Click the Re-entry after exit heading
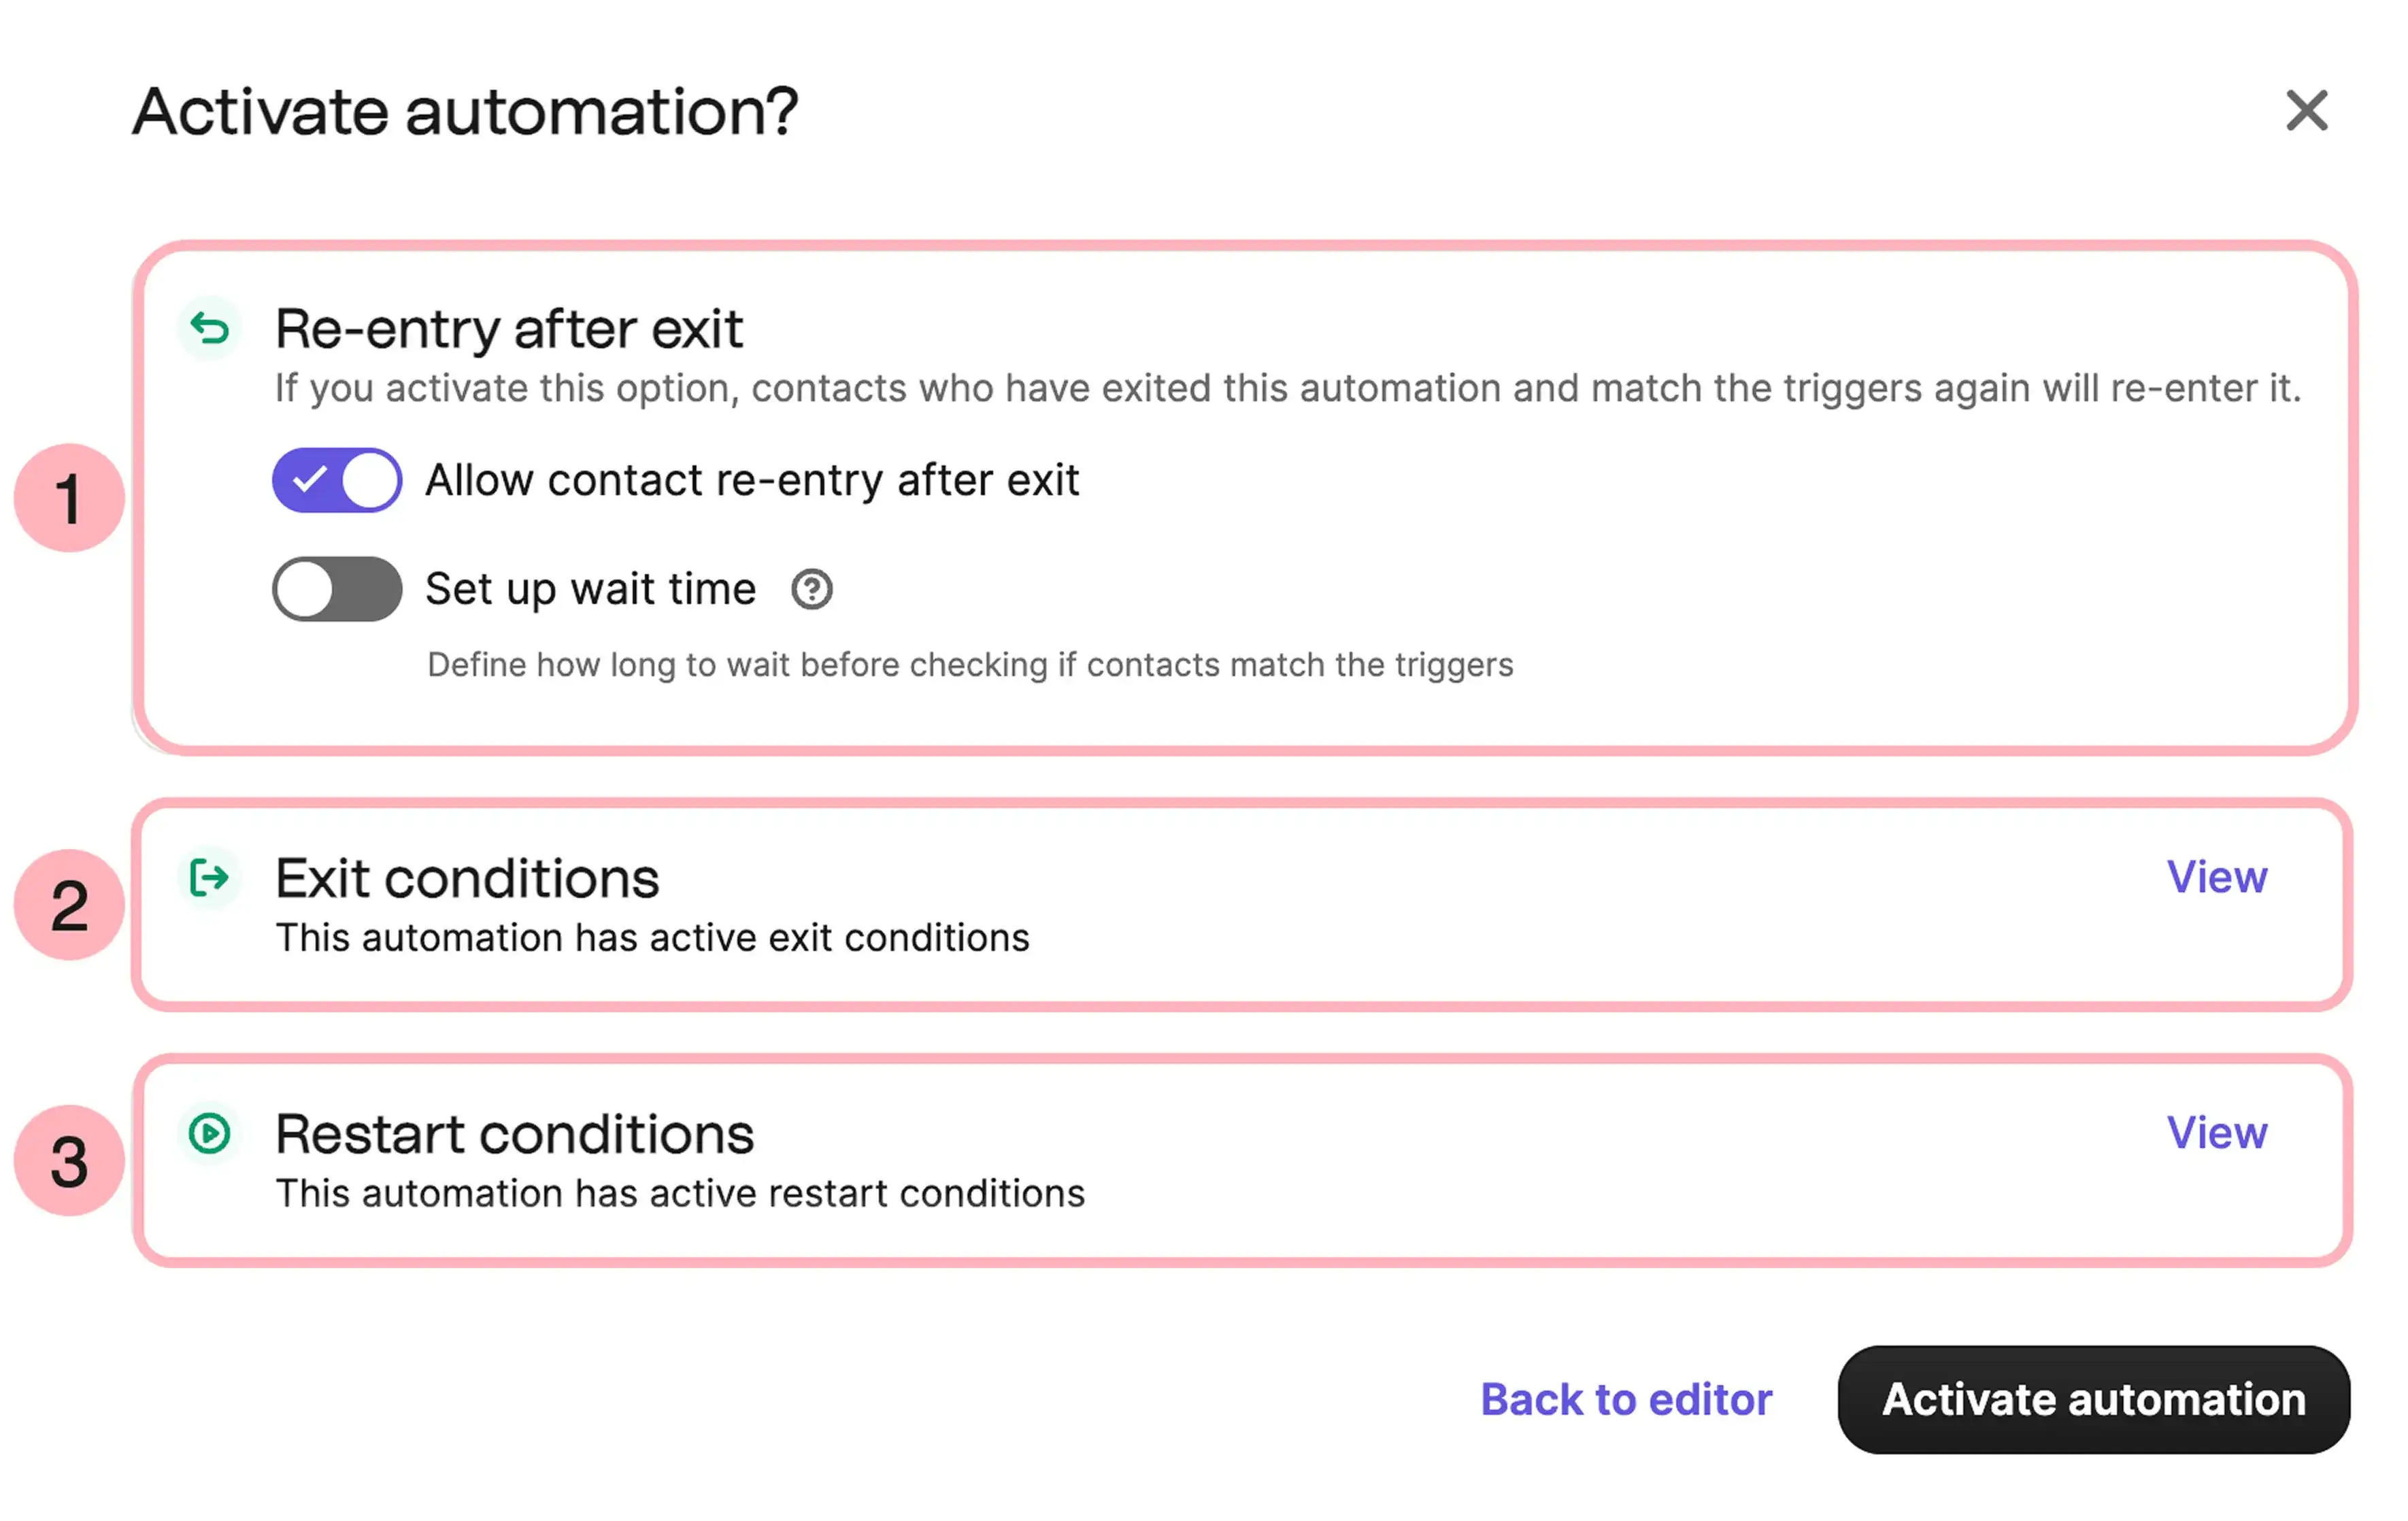The height and width of the screenshot is (1521, 2408). pos(509,329)
